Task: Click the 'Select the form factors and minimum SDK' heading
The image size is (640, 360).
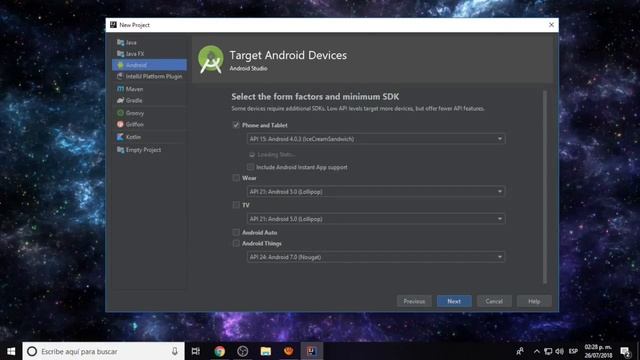Action: 315,97
